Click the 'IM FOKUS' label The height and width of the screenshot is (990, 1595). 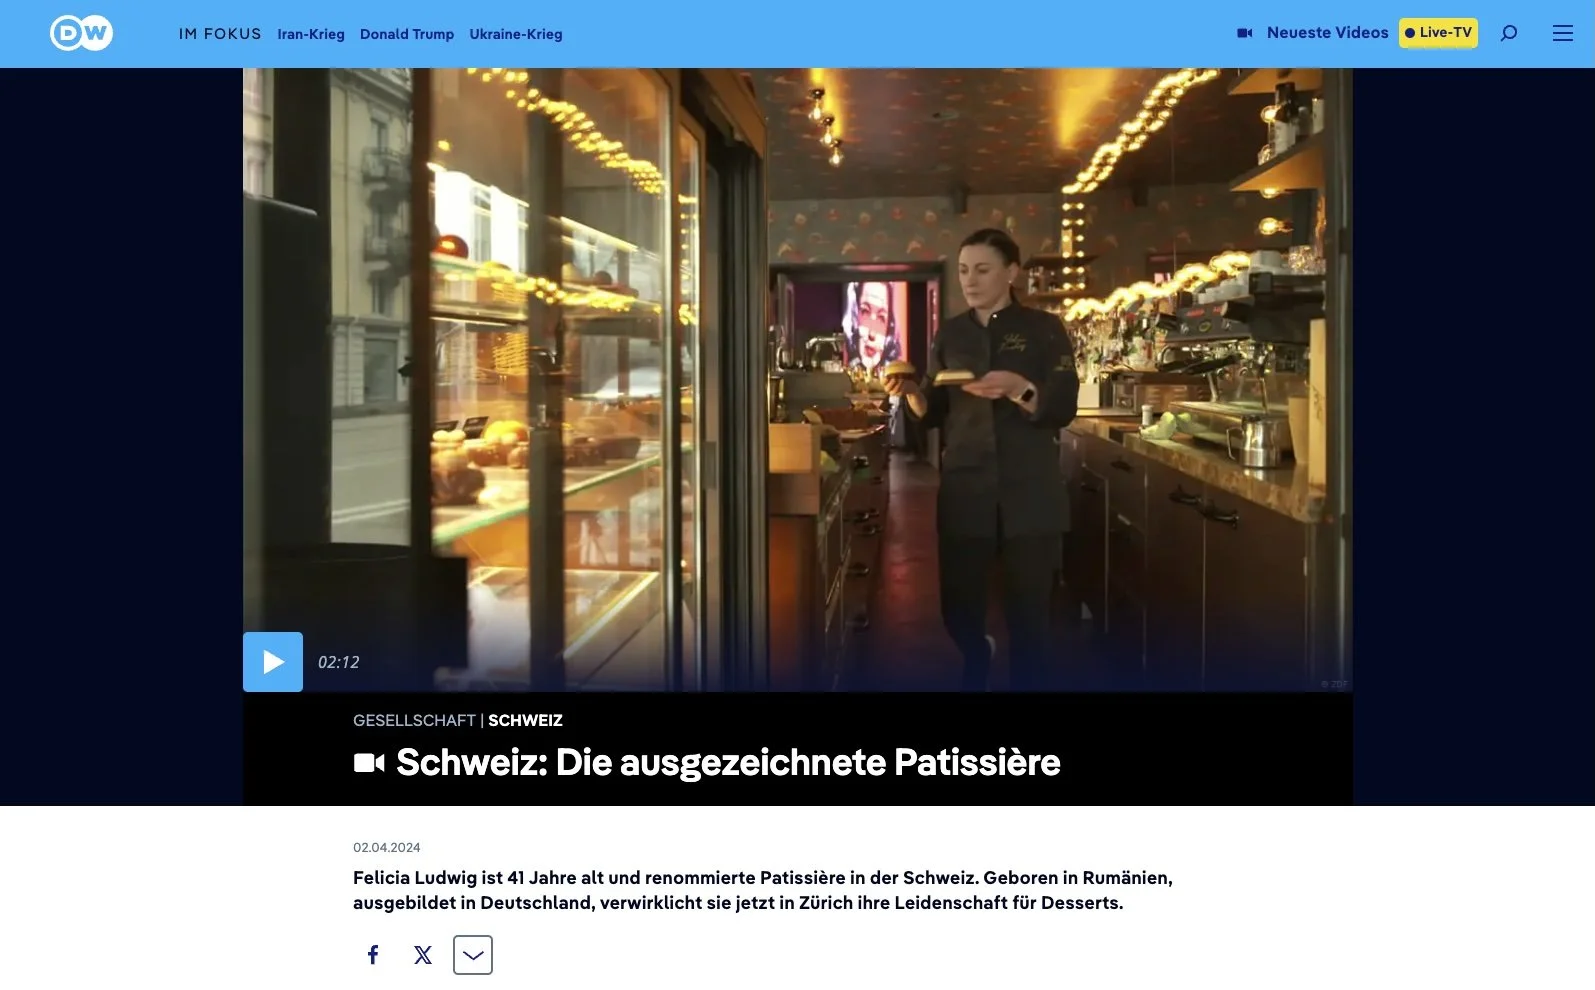pos(220,34)
